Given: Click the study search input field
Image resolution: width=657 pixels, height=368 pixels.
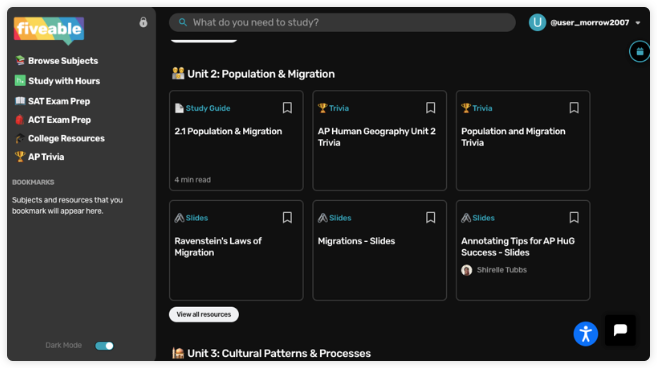Looking at the screenshot, I should pos(342,22).
